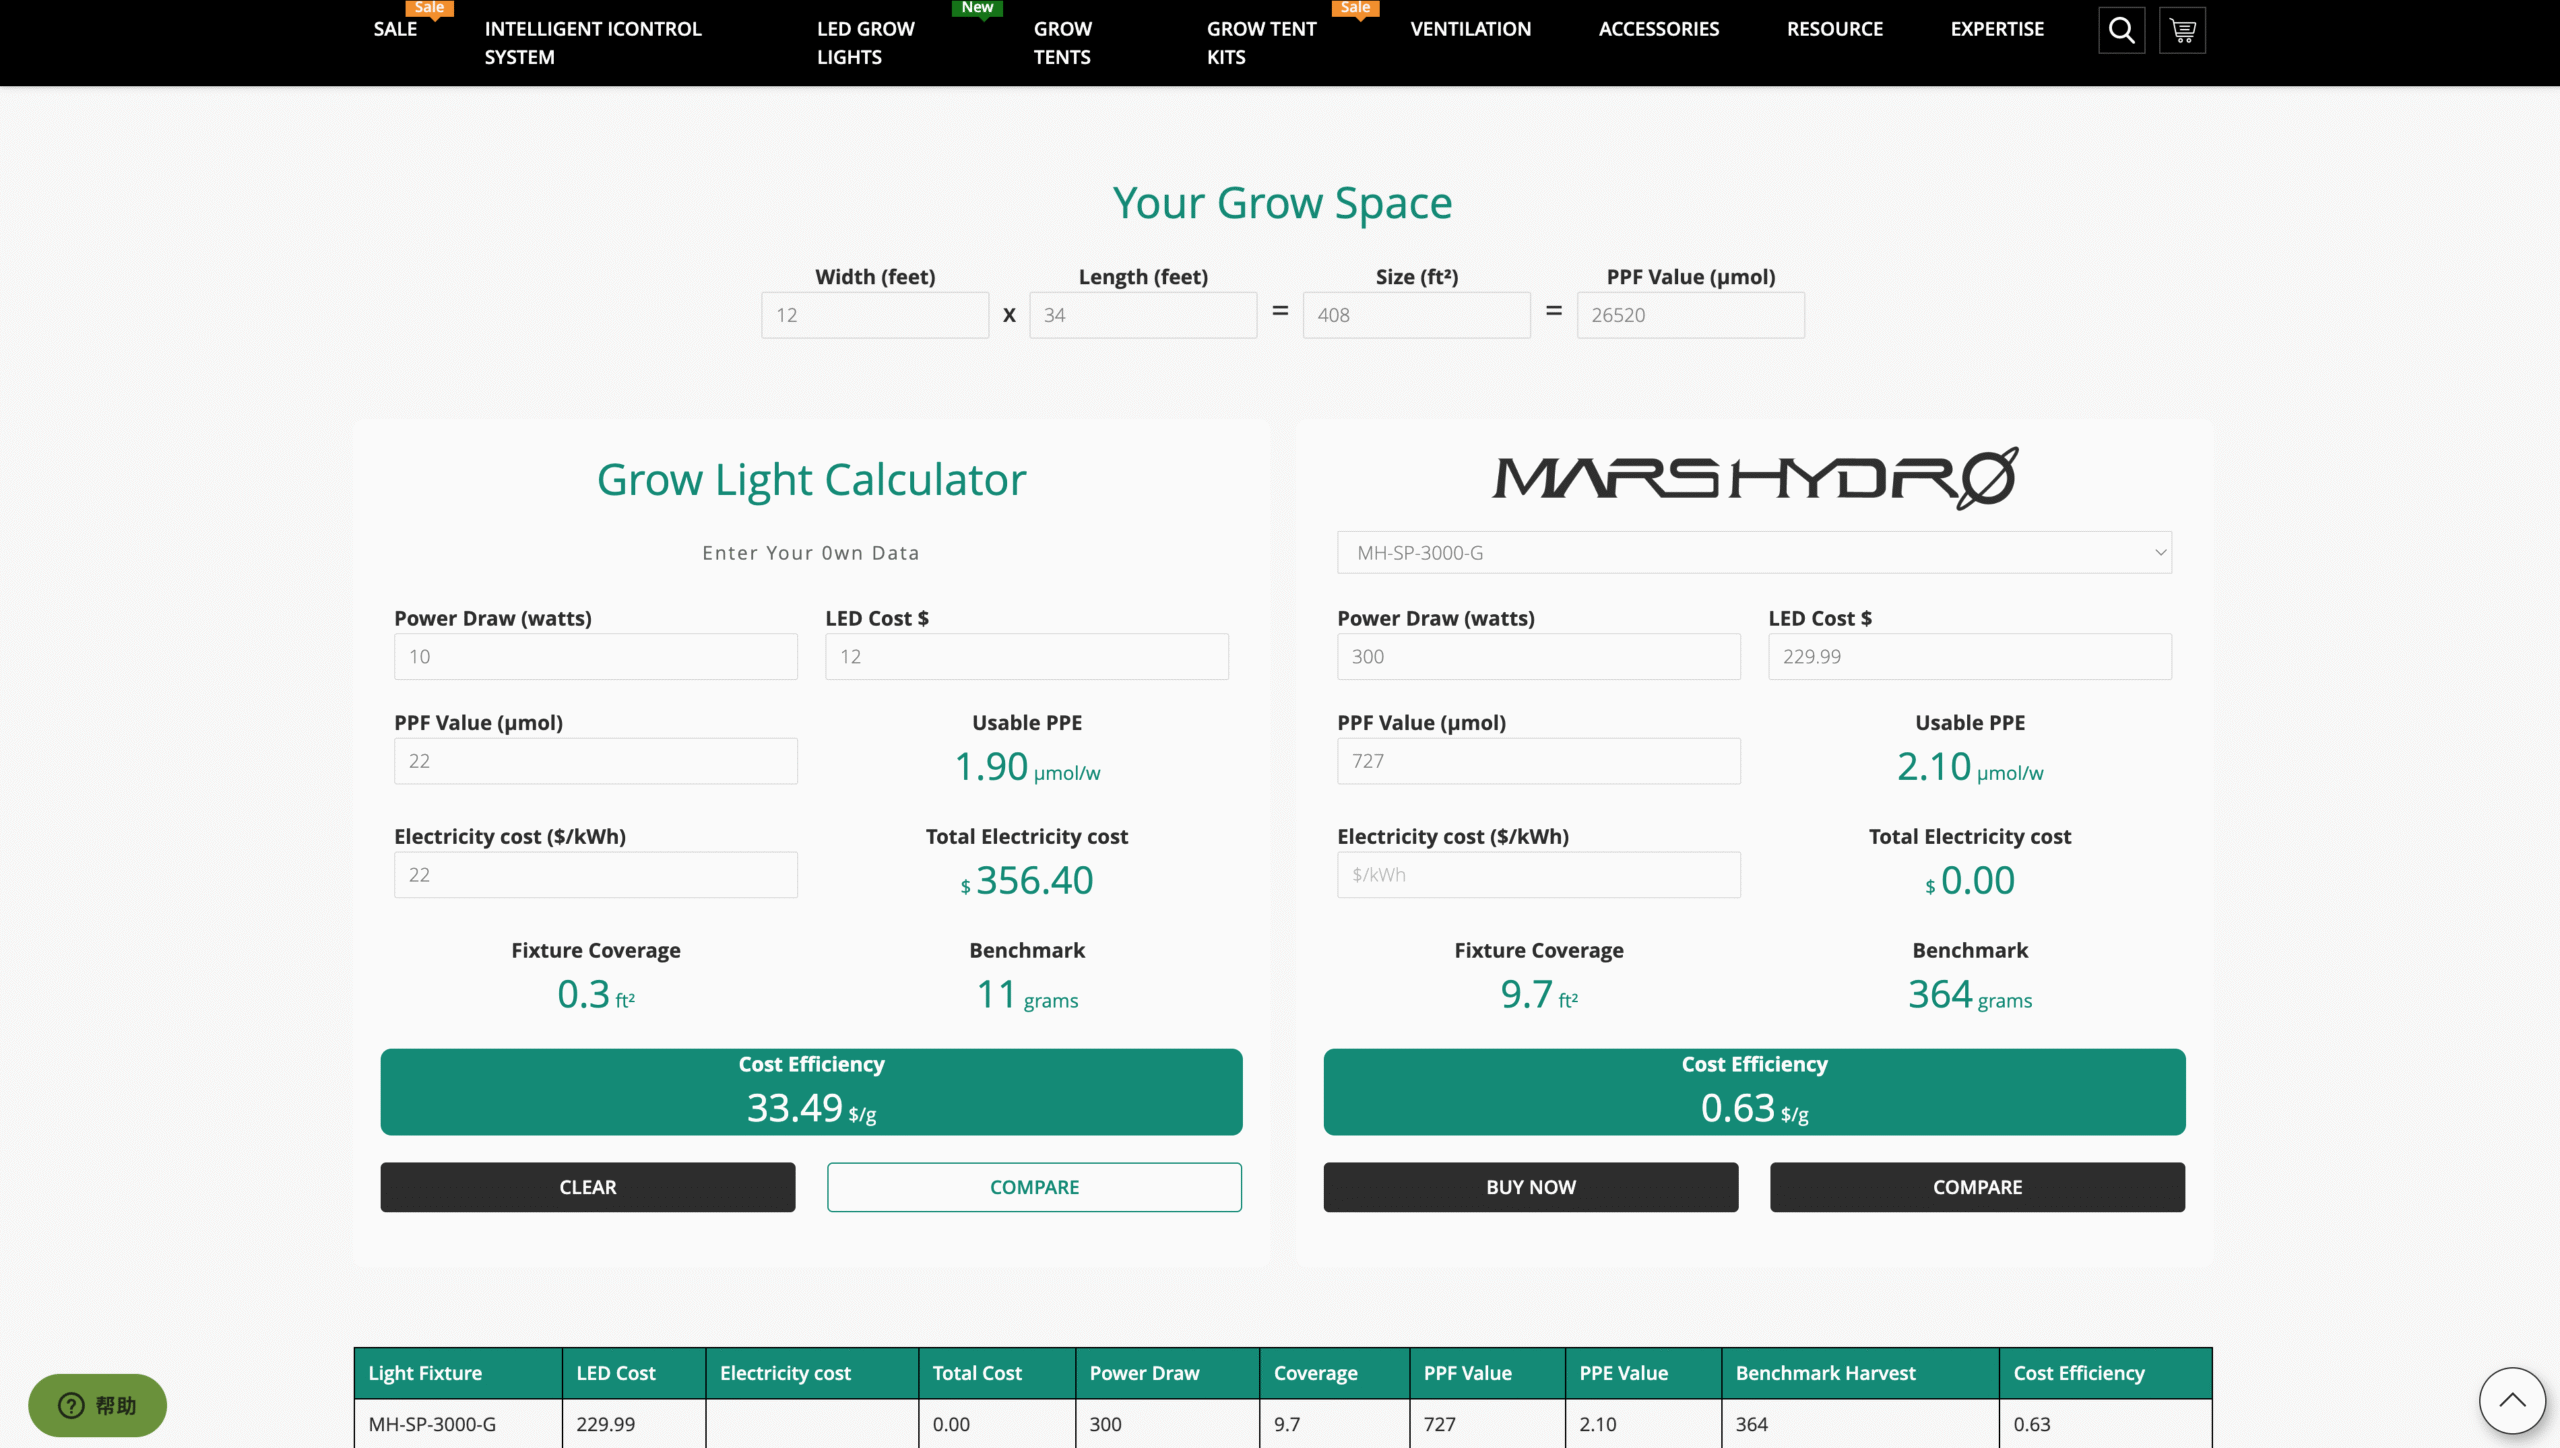
Task: Click COMPARE on the Mars Hydro side
Action: tap(1976, 1187)
